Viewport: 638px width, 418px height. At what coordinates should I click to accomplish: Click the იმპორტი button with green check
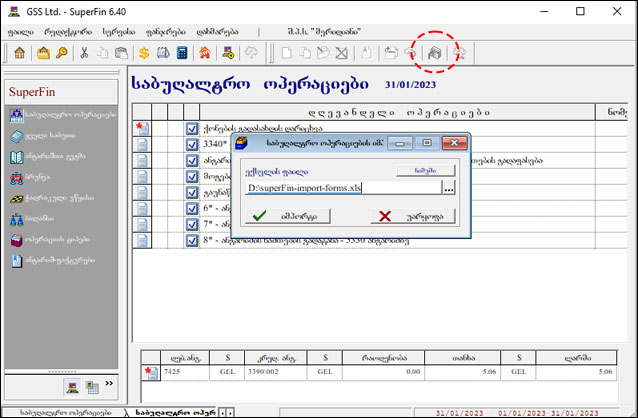(288, 216)
